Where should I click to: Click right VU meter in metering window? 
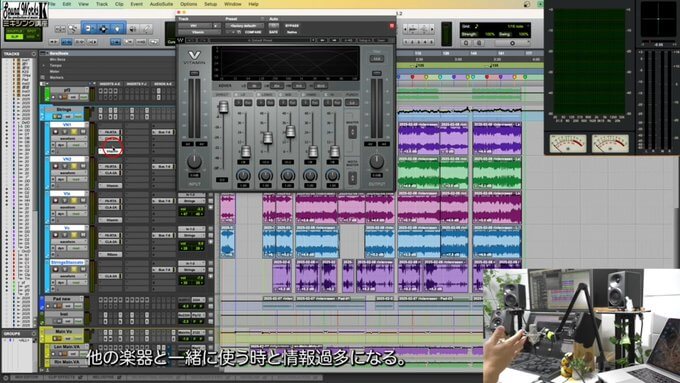click(610, 143)
